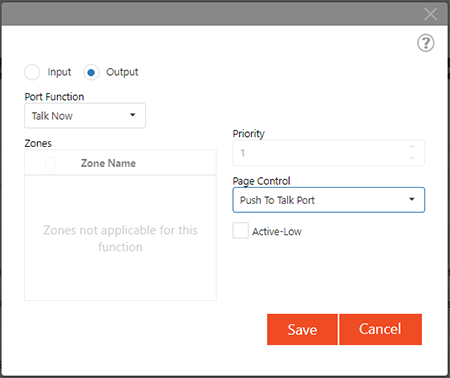
Task: Click the empty Zones list area
Action: coord(120,238)
